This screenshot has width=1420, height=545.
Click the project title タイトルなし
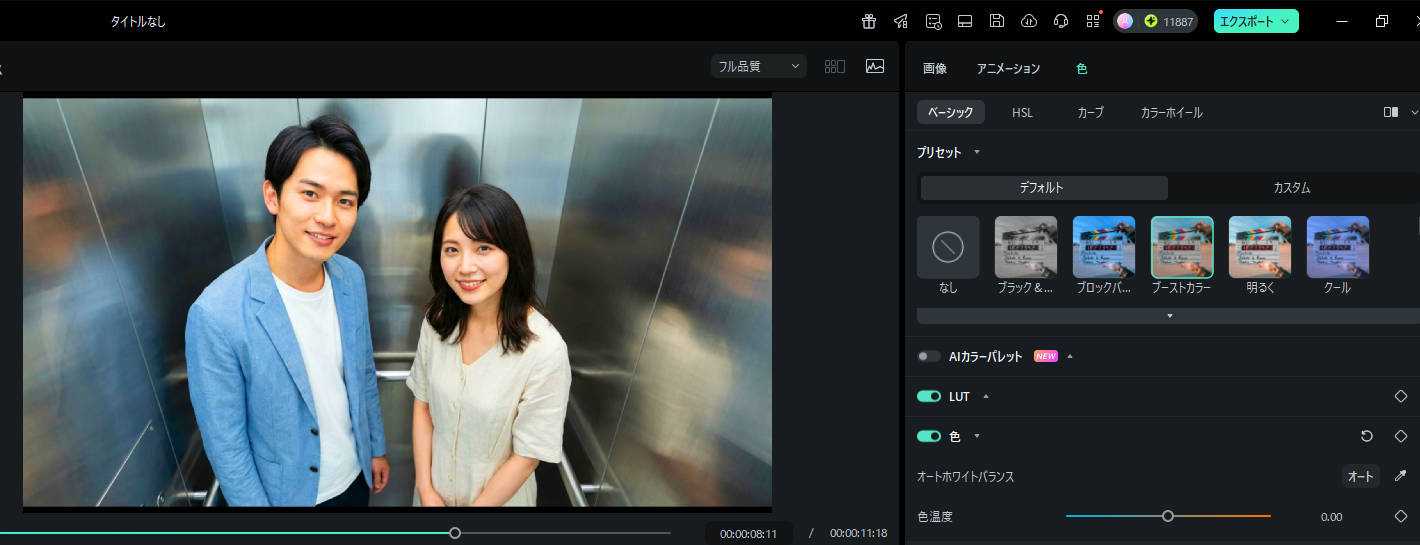point(138,21)
